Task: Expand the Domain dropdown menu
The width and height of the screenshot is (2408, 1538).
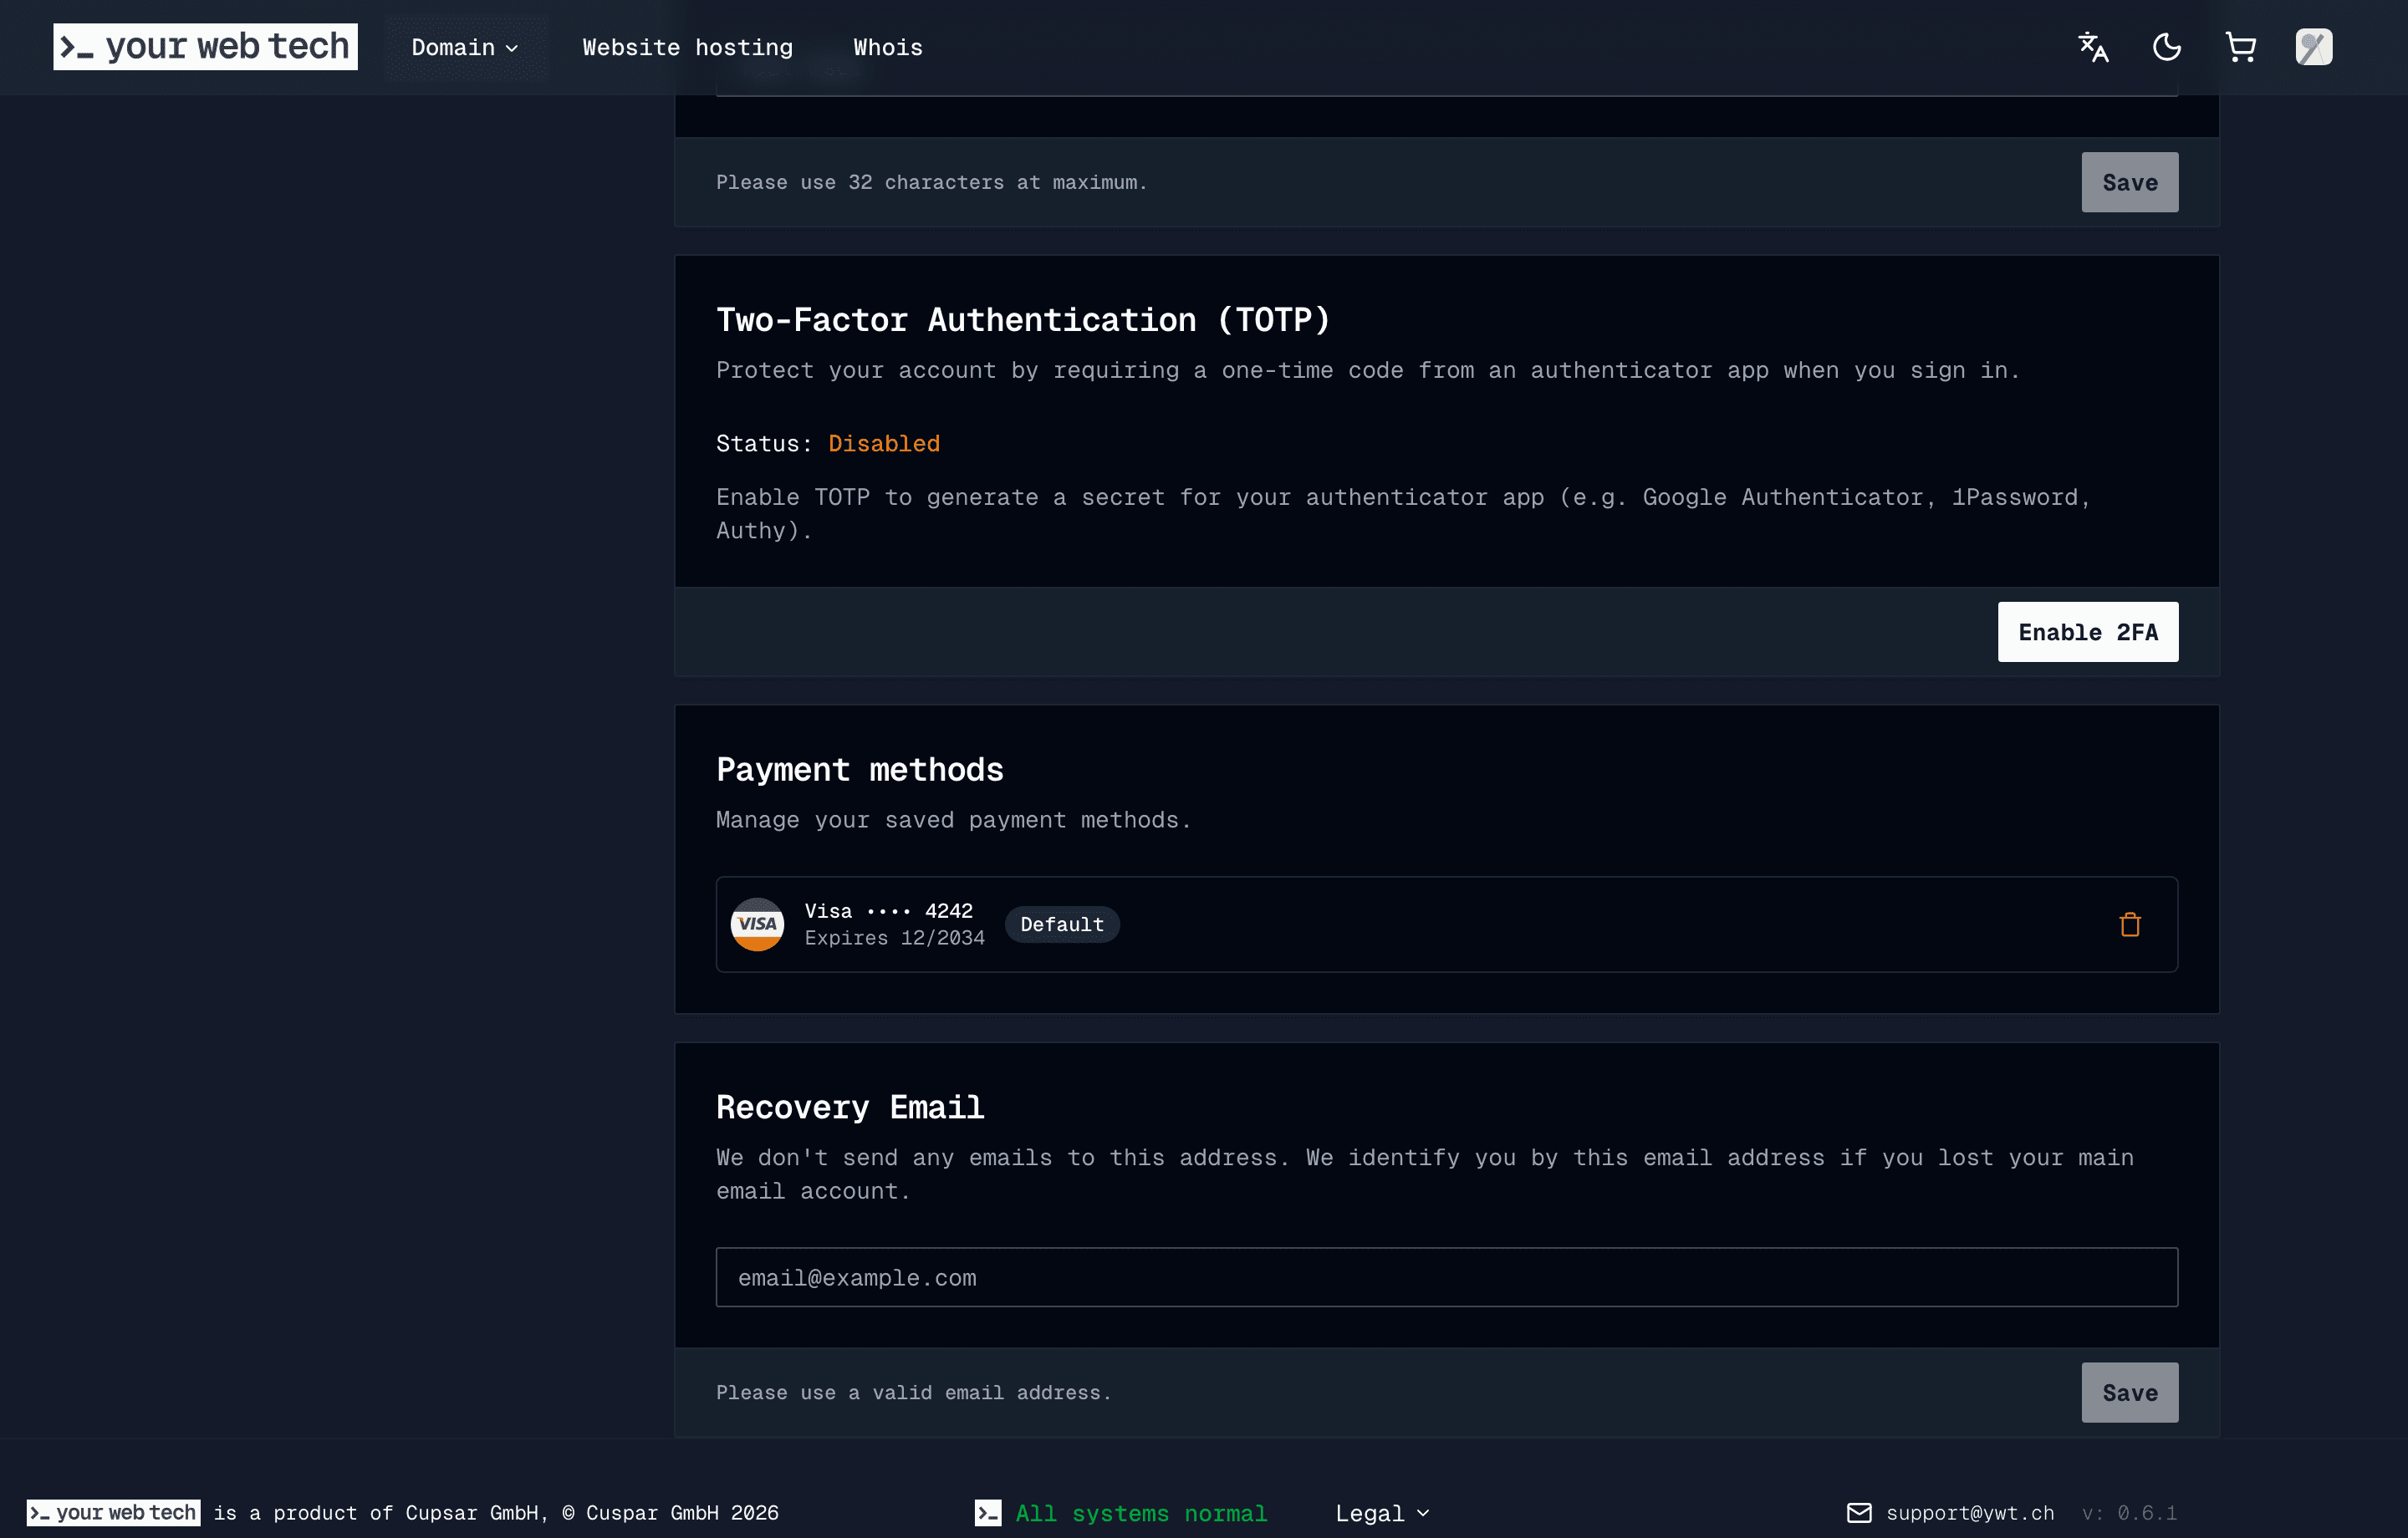Action: 465,47
